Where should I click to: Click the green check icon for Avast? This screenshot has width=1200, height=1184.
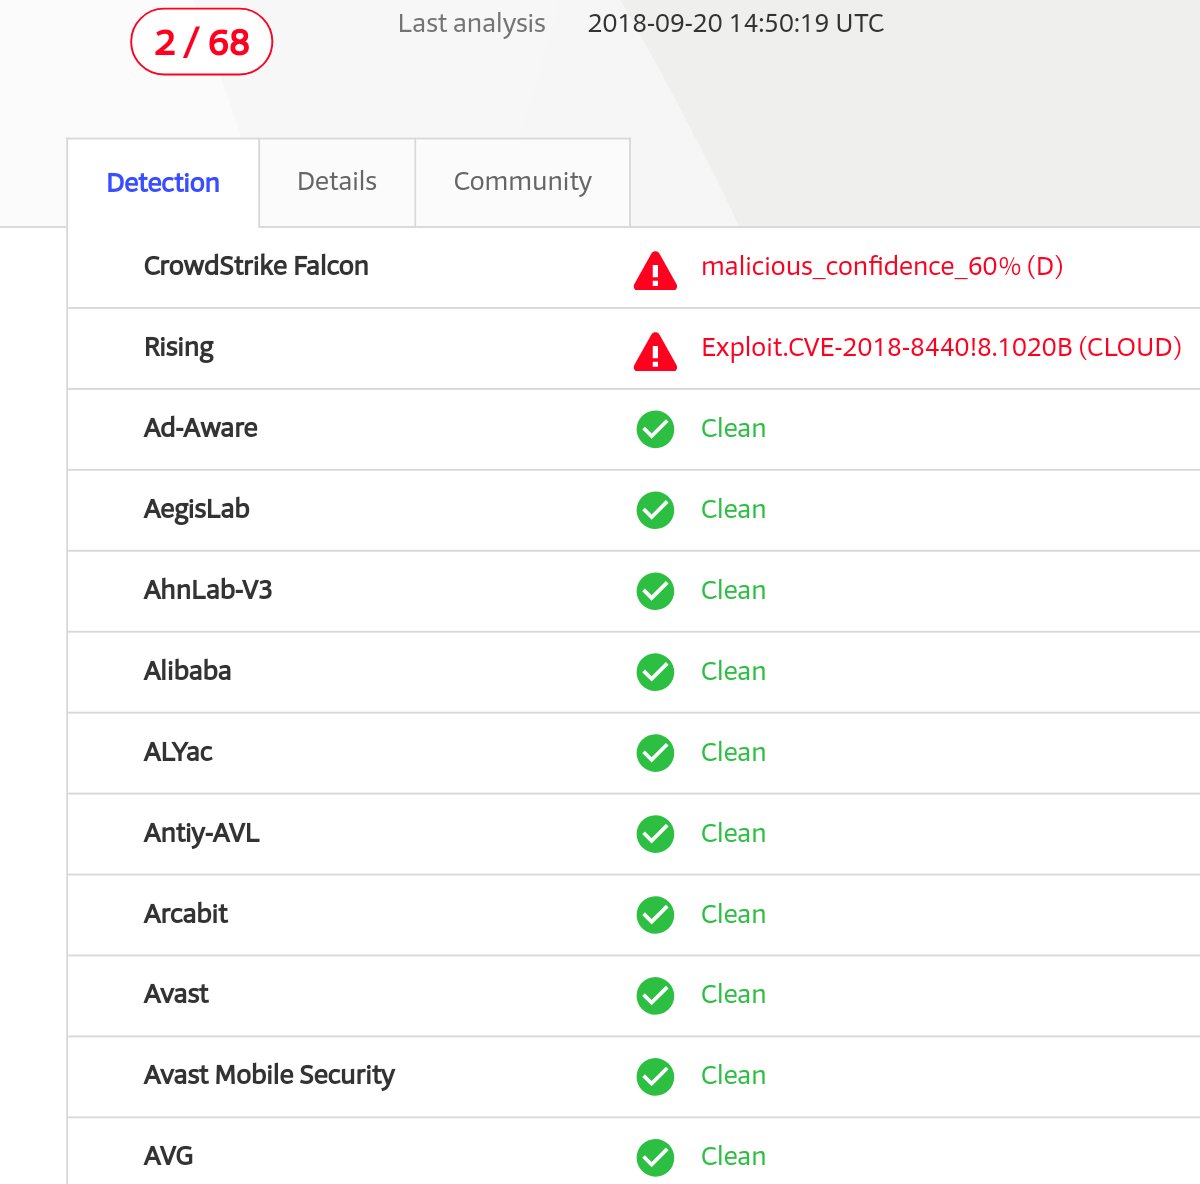pos(655,995)
